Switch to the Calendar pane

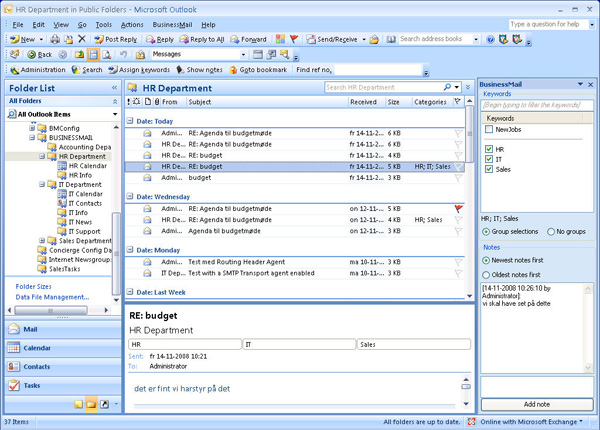tap(63, 348)
